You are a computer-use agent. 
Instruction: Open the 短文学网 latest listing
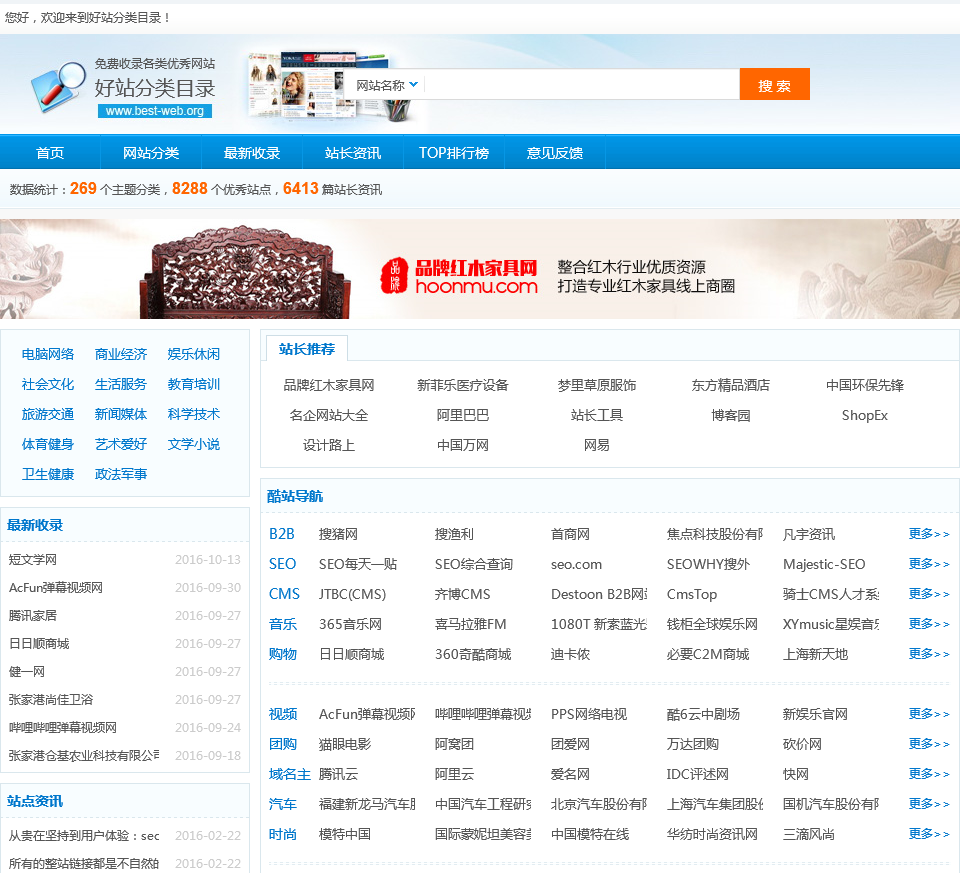[33, 560]
